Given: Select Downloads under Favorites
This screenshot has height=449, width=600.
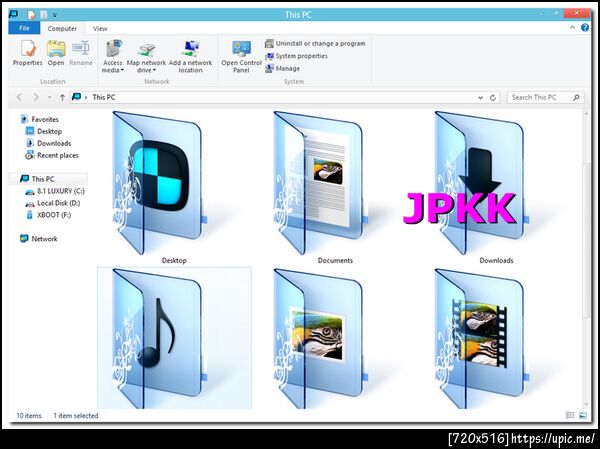Looking at the screenshot, I should 48,143.
